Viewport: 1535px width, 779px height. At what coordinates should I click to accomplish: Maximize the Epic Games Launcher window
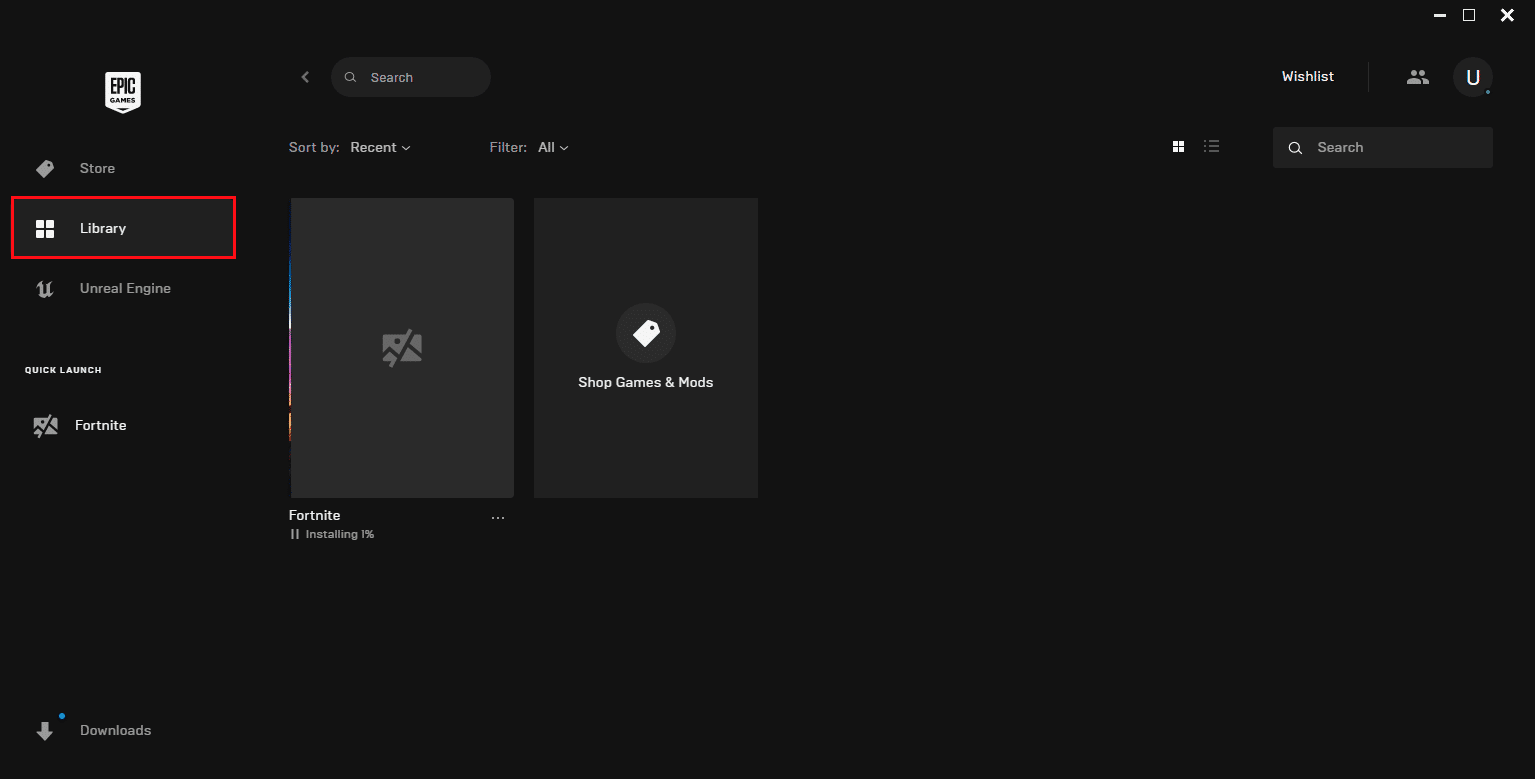tap(1469, 15)
